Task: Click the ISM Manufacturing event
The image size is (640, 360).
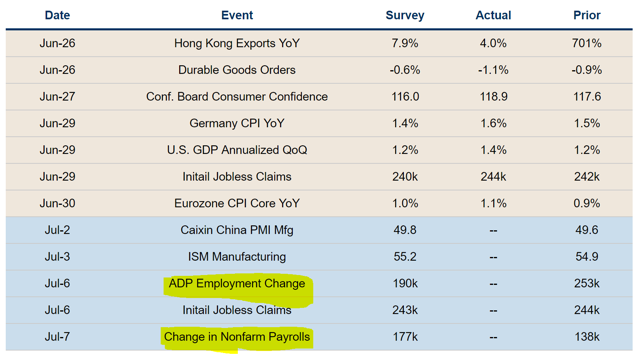Action: (237, 257)
